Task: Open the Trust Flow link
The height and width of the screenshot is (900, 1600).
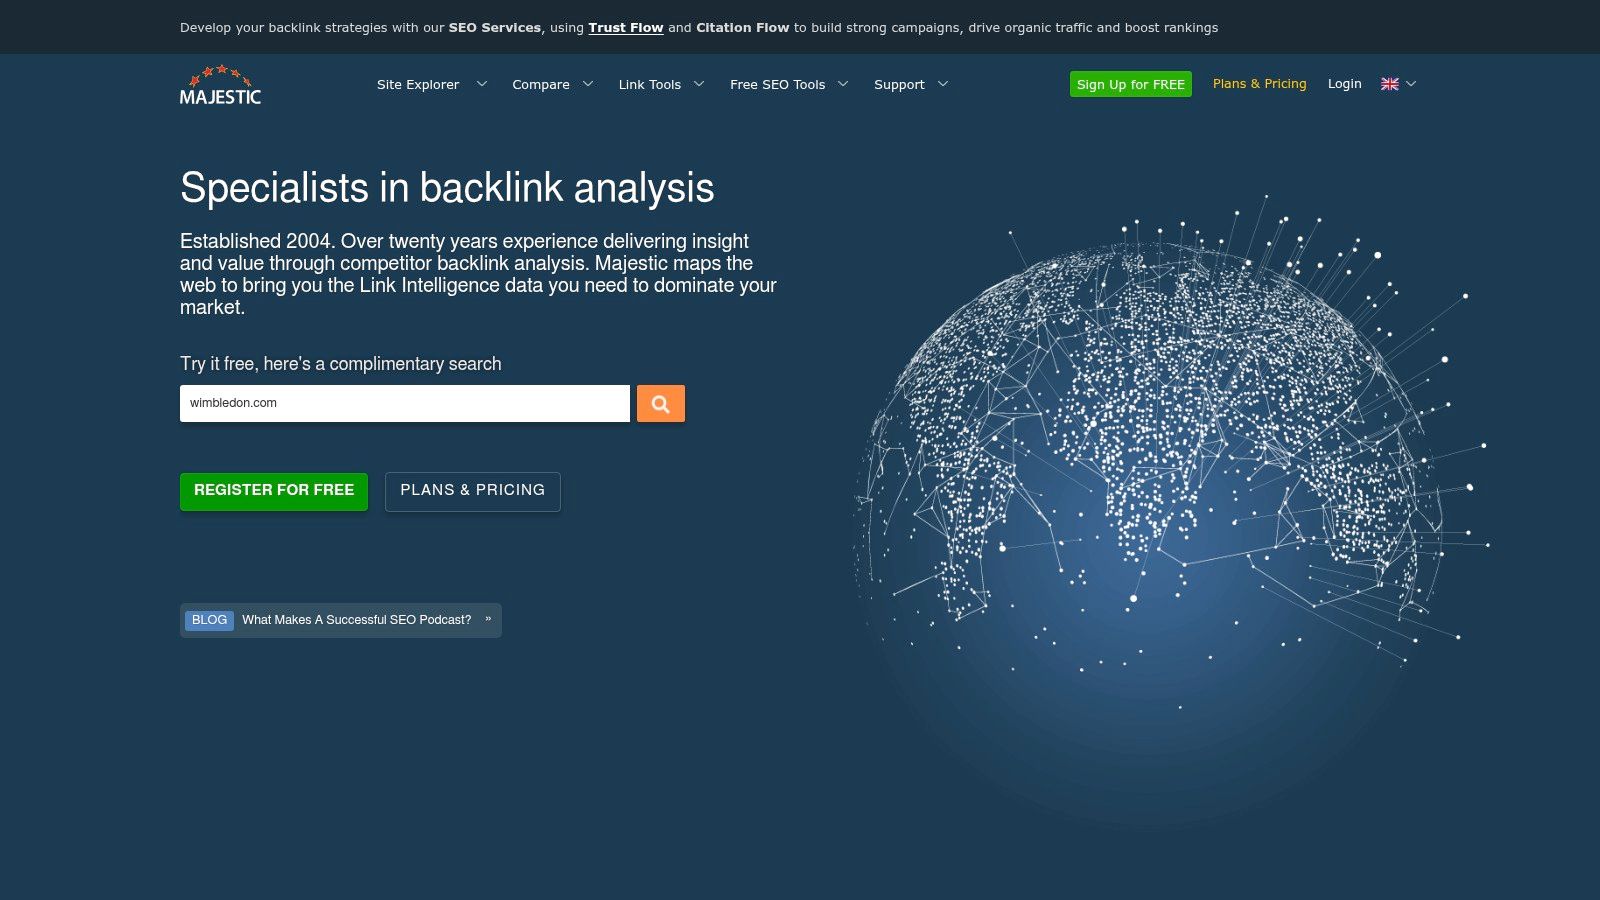Action: pyautogui.click(x=626, y=28)
